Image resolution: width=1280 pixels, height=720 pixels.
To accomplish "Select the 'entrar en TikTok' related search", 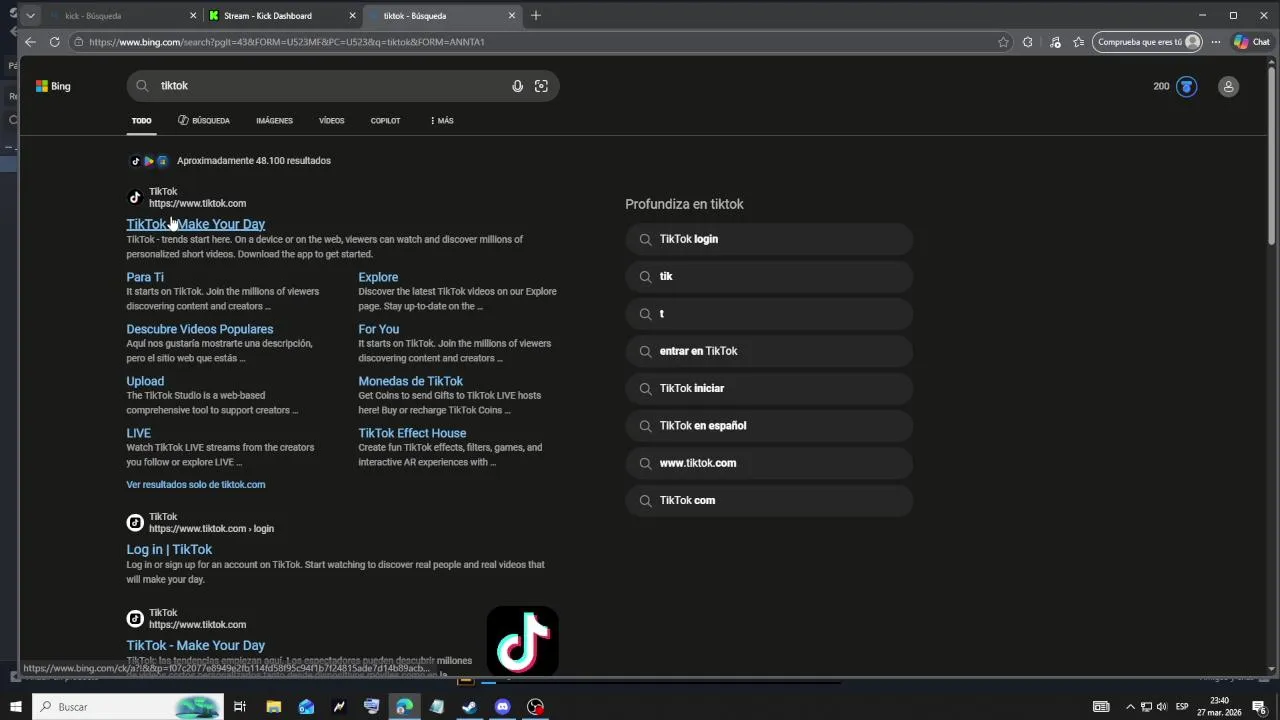I will coord(769,351).
